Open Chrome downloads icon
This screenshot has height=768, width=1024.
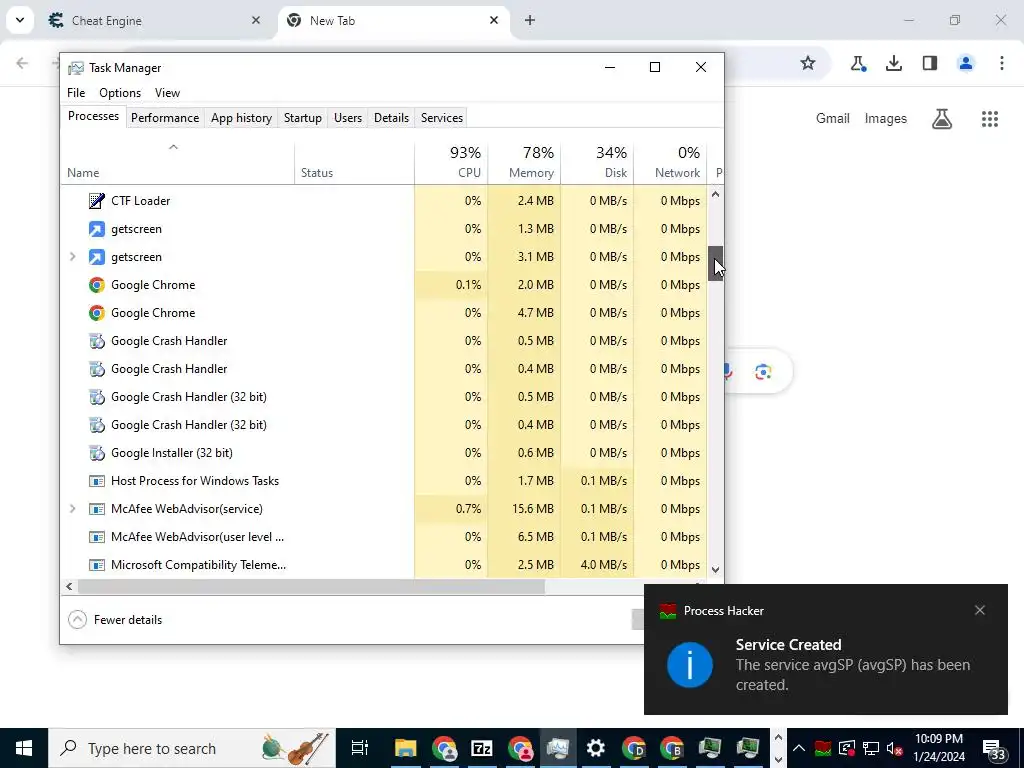[x=894, y=63]
